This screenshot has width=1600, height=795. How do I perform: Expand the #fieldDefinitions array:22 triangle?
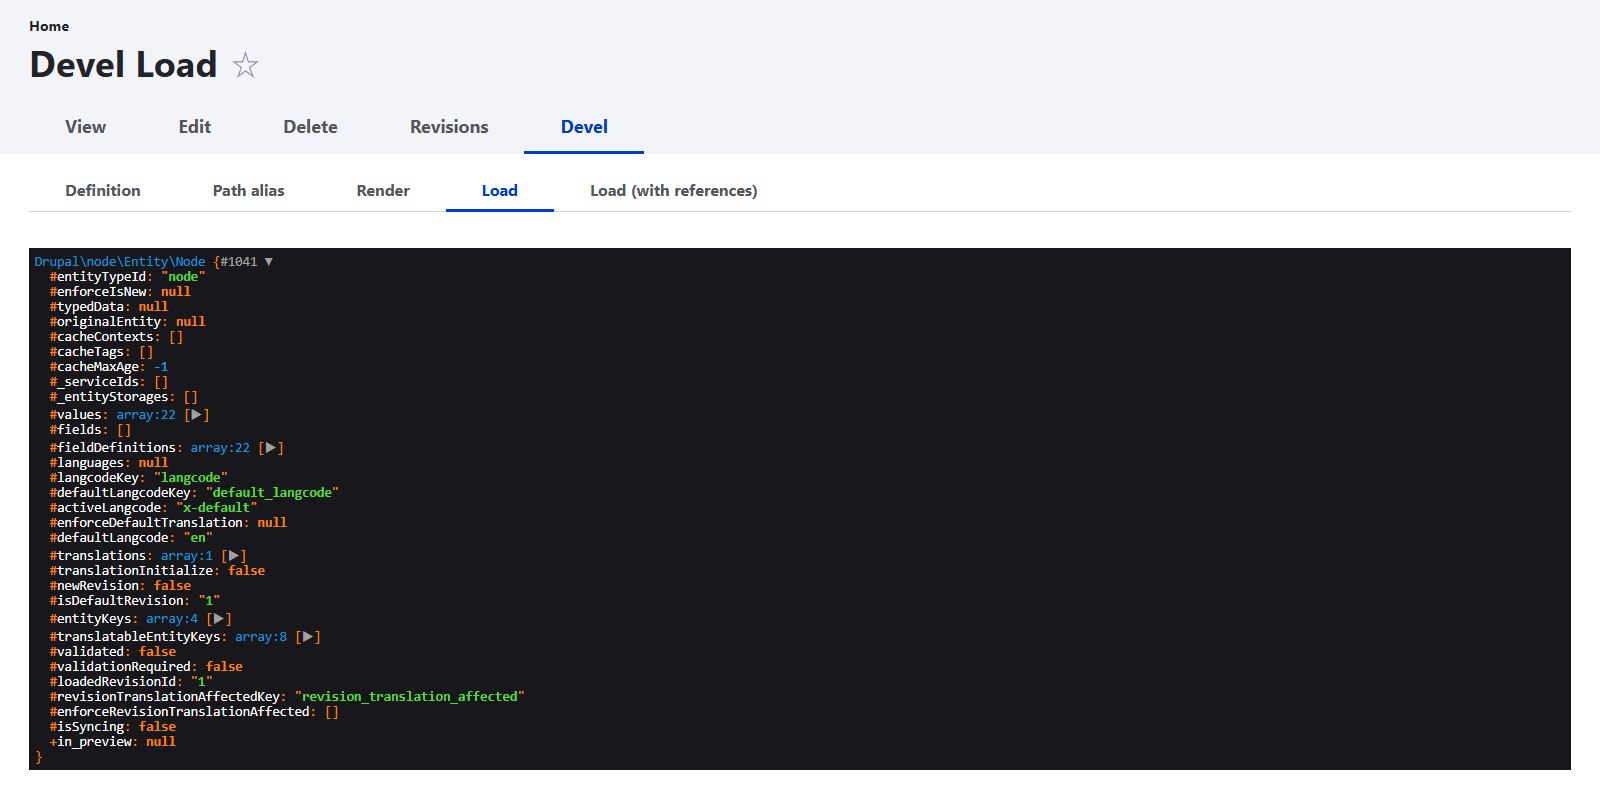[x=271, y=448]
